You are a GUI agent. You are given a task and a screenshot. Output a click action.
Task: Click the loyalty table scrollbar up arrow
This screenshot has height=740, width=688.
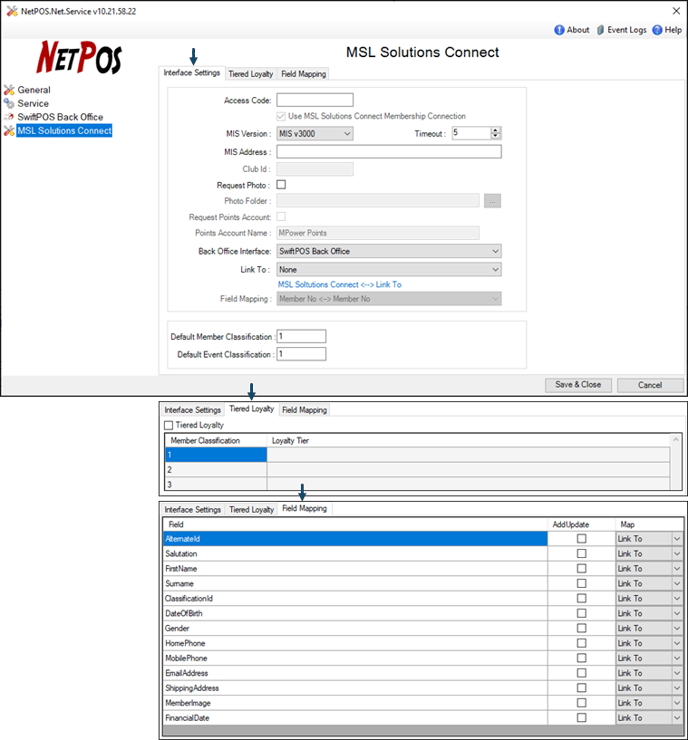pos(676,440)
